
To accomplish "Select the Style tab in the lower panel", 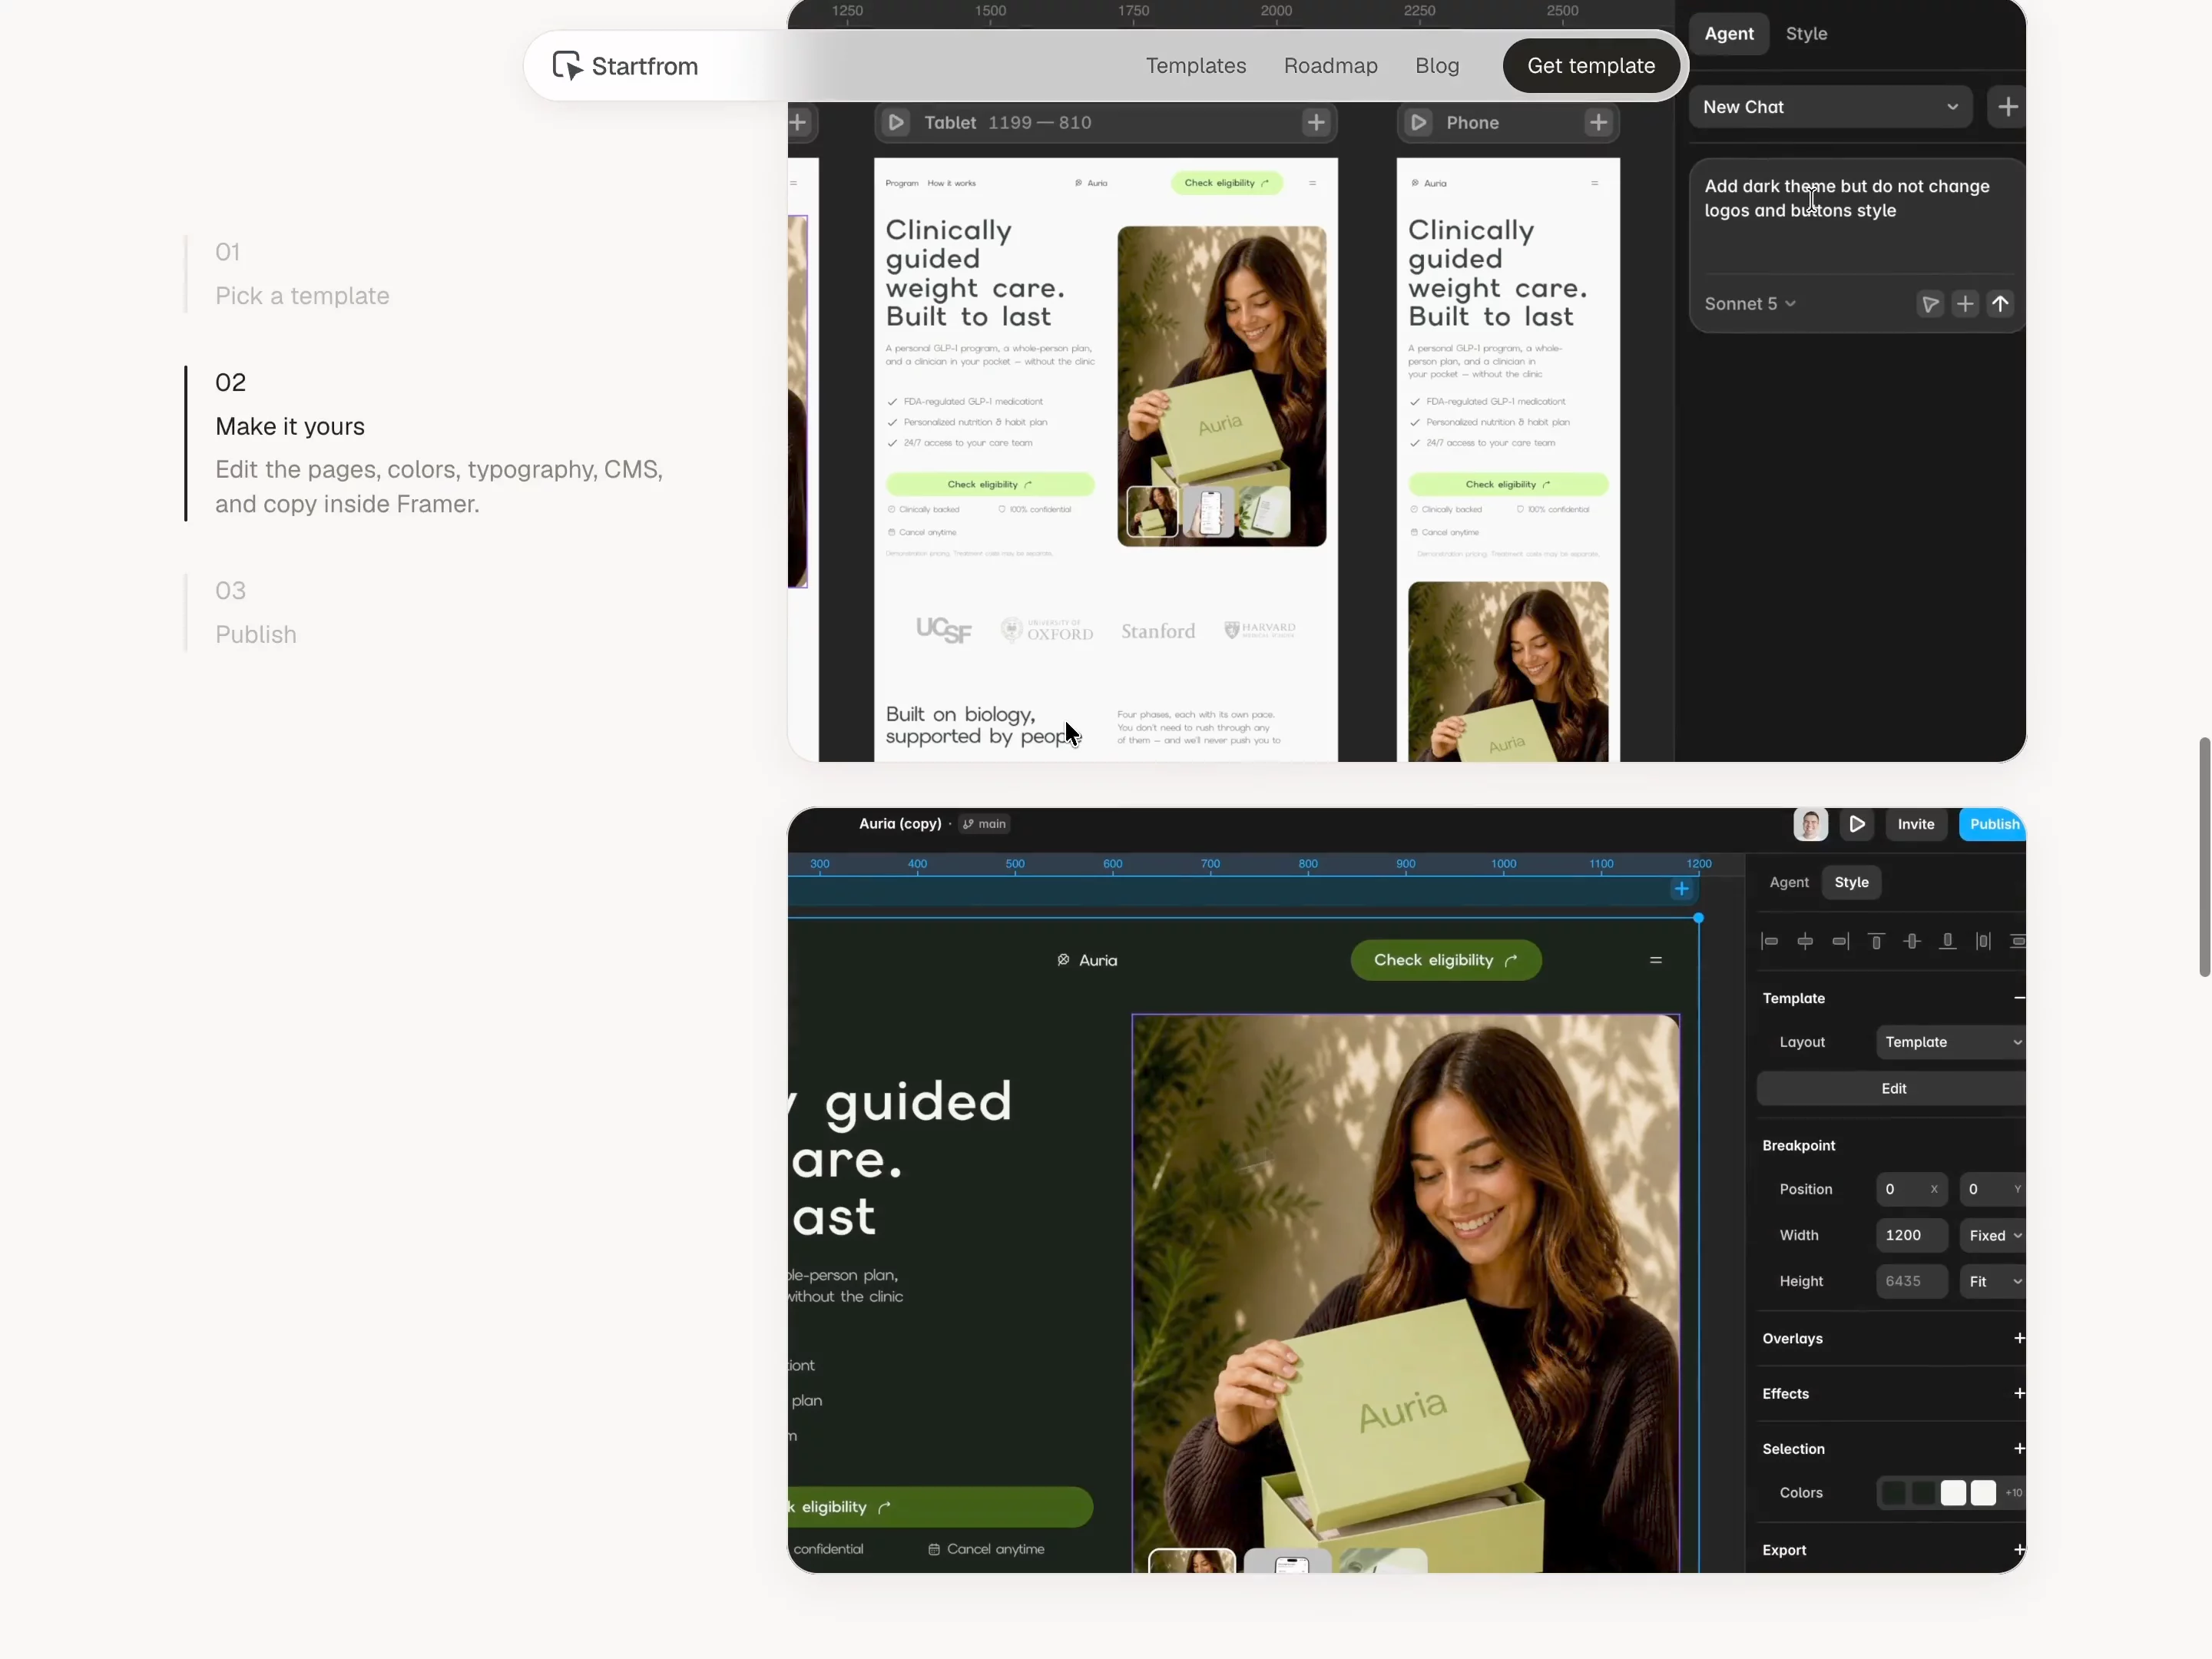I will pyautogui.click(x=1851, y=882).
